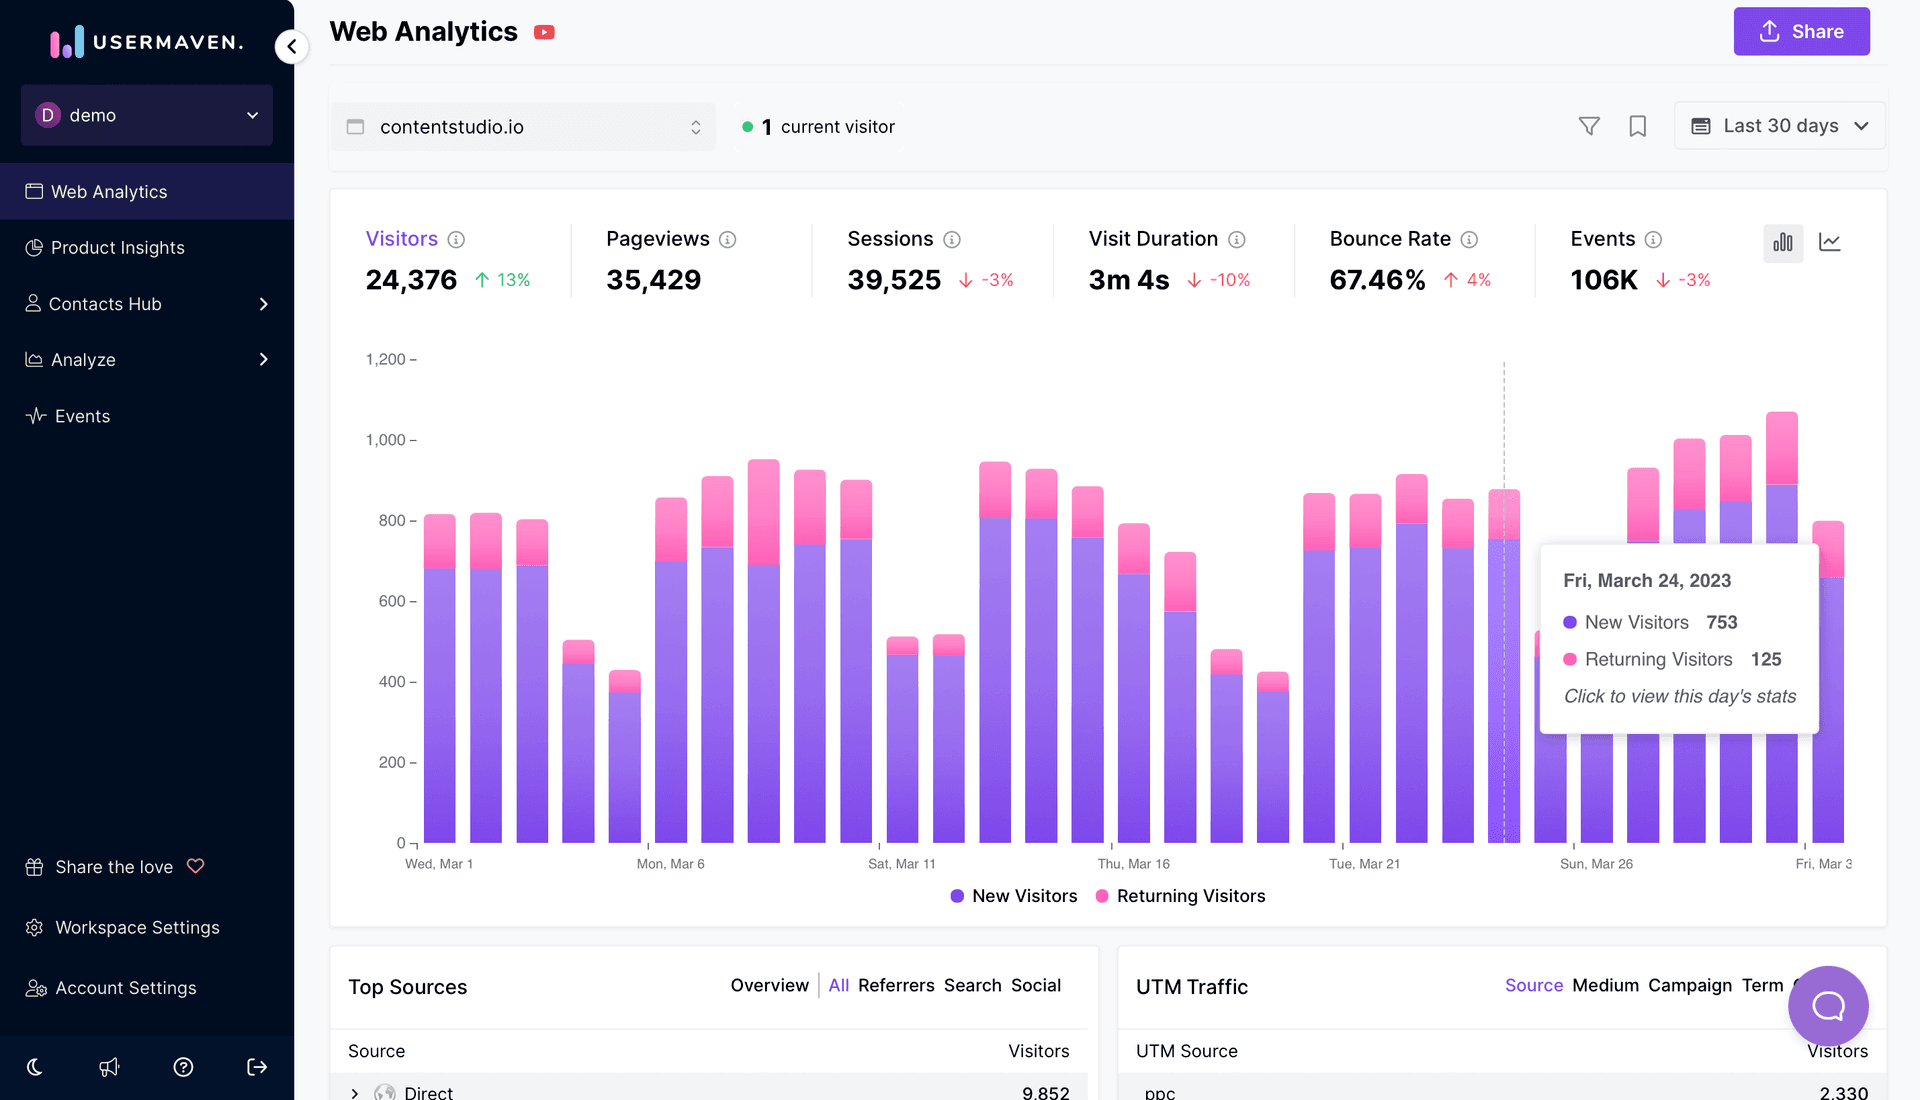
Task: Click the Share button
Action: 1801,31
